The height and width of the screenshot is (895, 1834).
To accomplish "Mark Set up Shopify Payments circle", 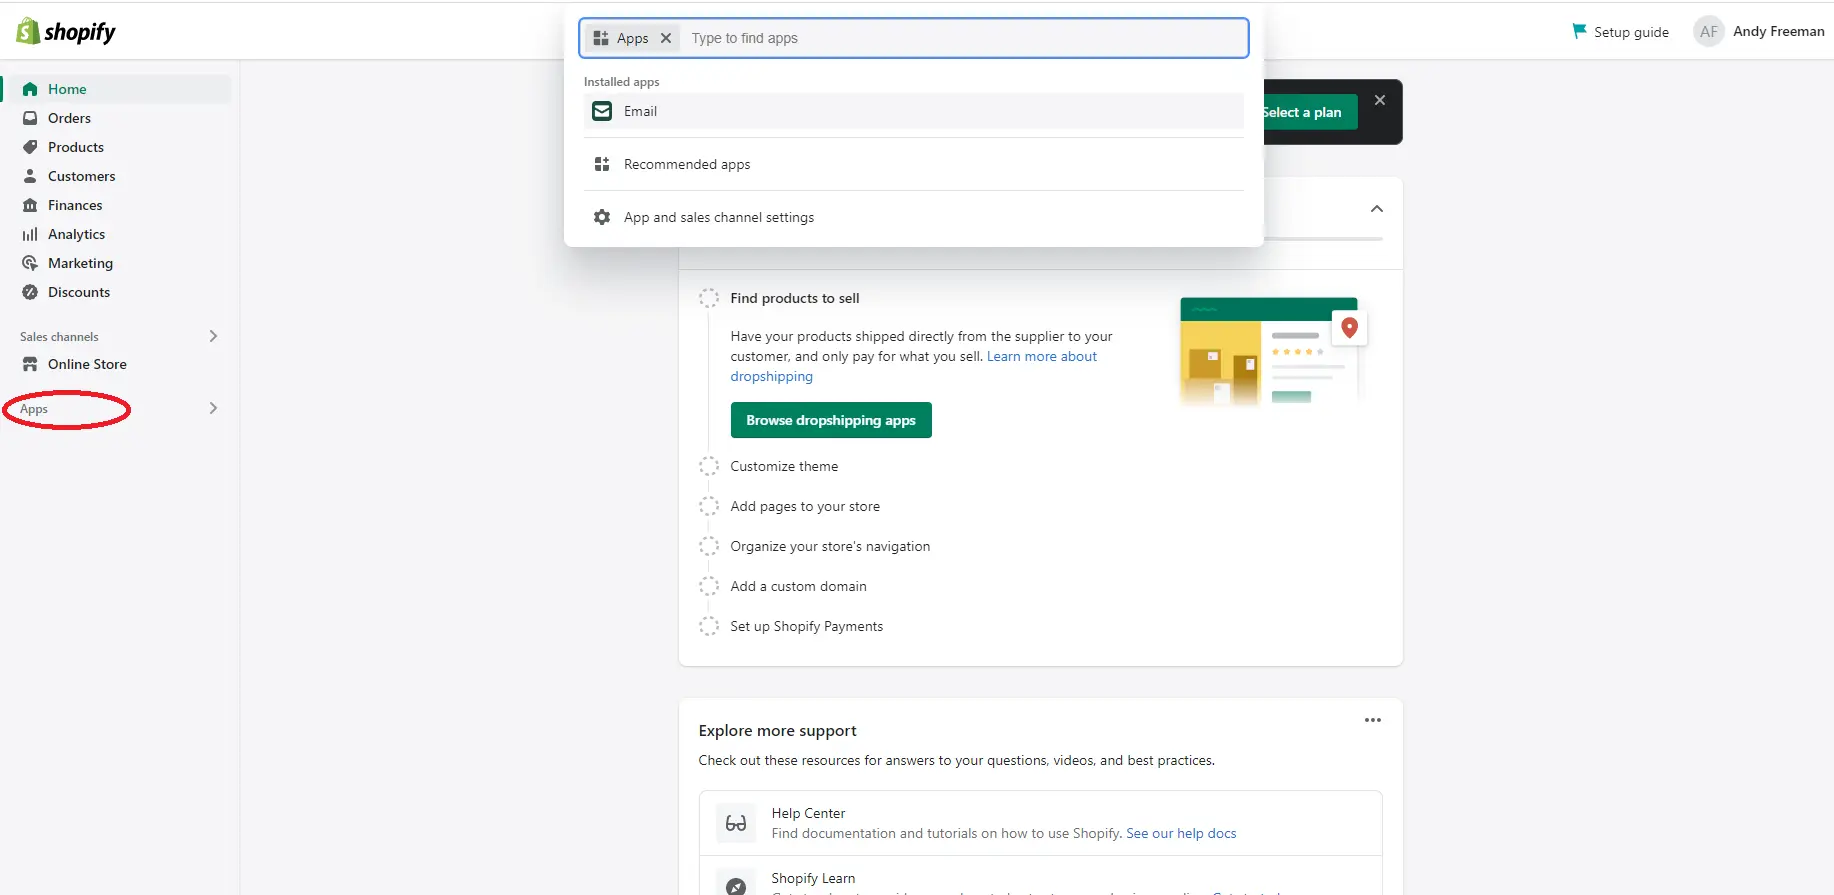I will pos(709,626).
